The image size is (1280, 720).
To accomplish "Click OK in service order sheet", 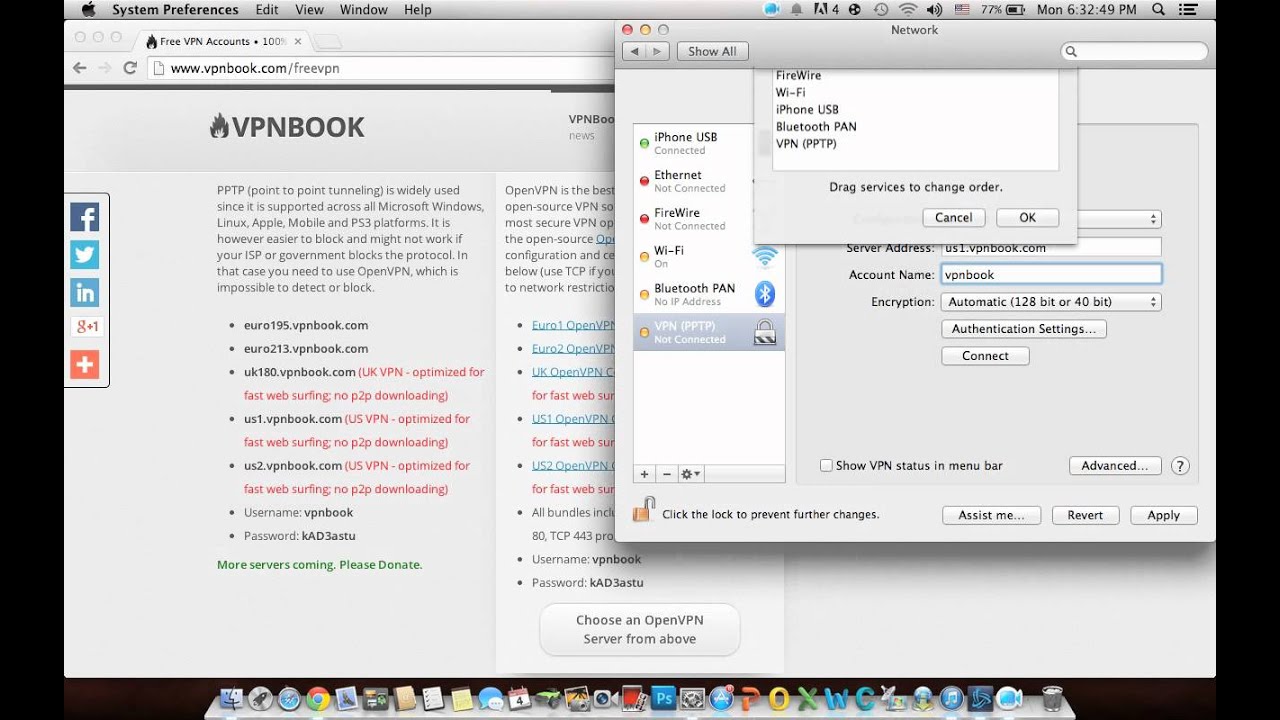I will [1027, 218].
